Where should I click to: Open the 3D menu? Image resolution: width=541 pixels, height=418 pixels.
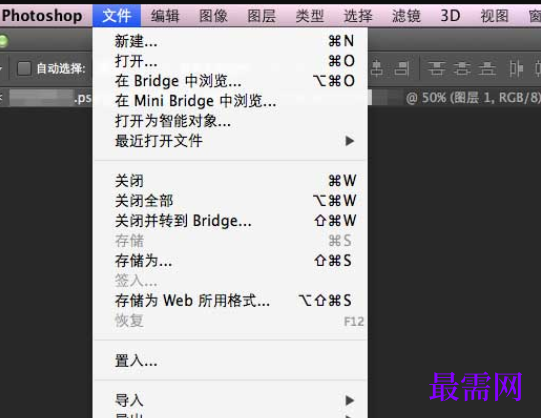(x=450, y=16)
